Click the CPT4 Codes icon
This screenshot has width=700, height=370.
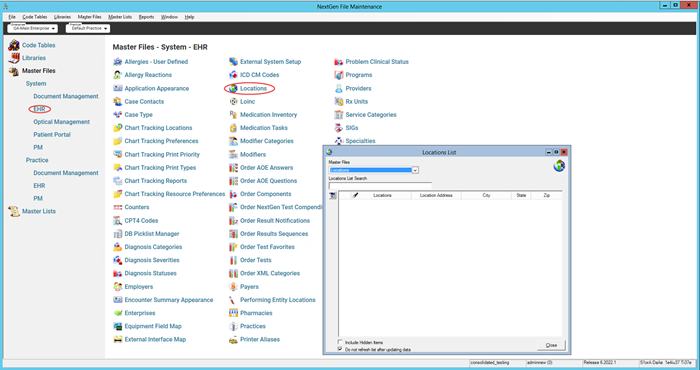point(117,220)
